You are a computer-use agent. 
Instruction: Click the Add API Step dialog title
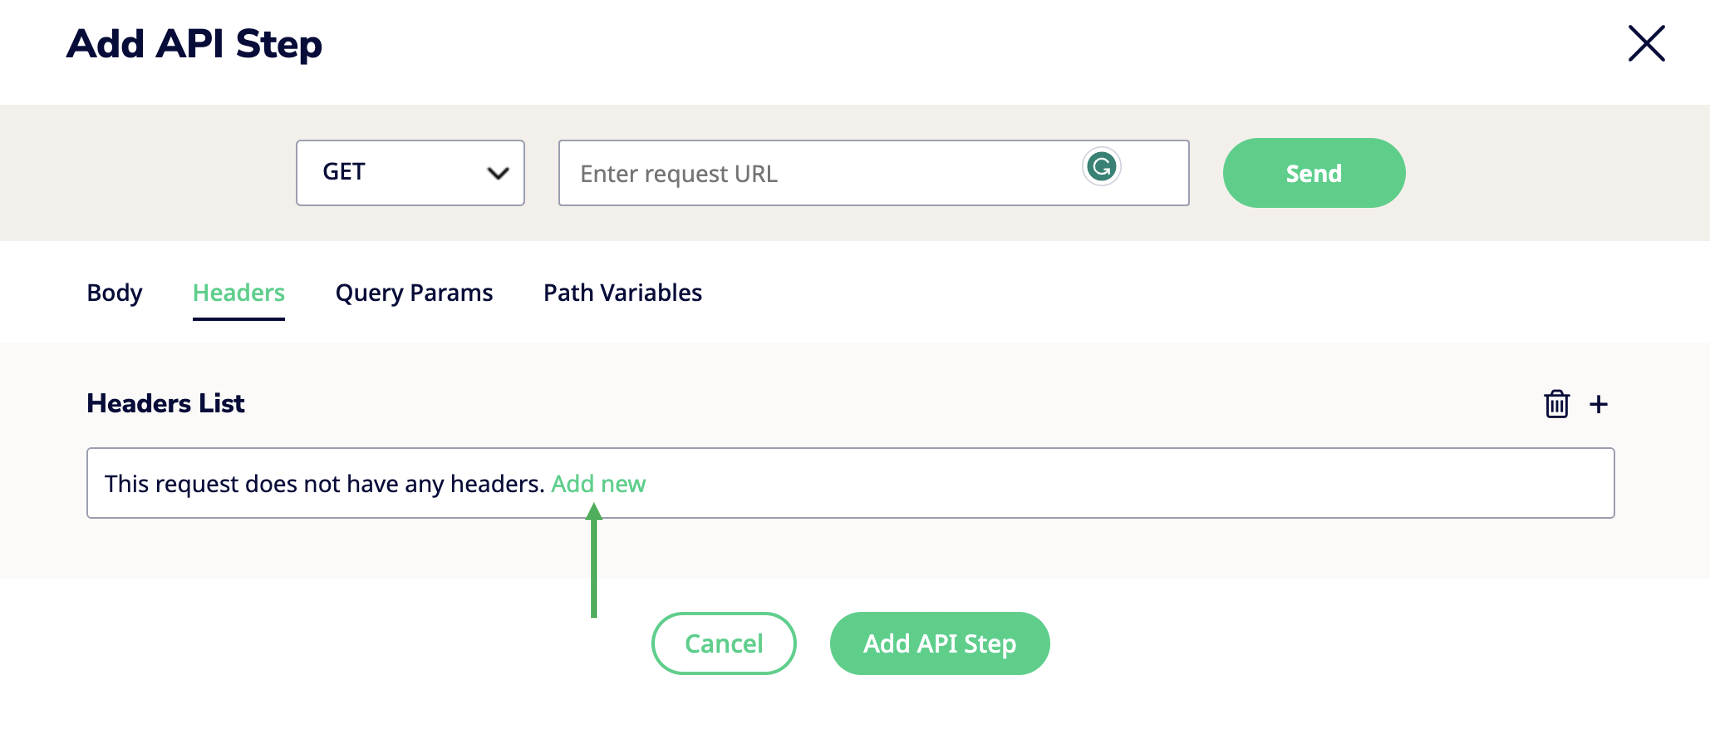pyautogui.click(x=194, y=44)
